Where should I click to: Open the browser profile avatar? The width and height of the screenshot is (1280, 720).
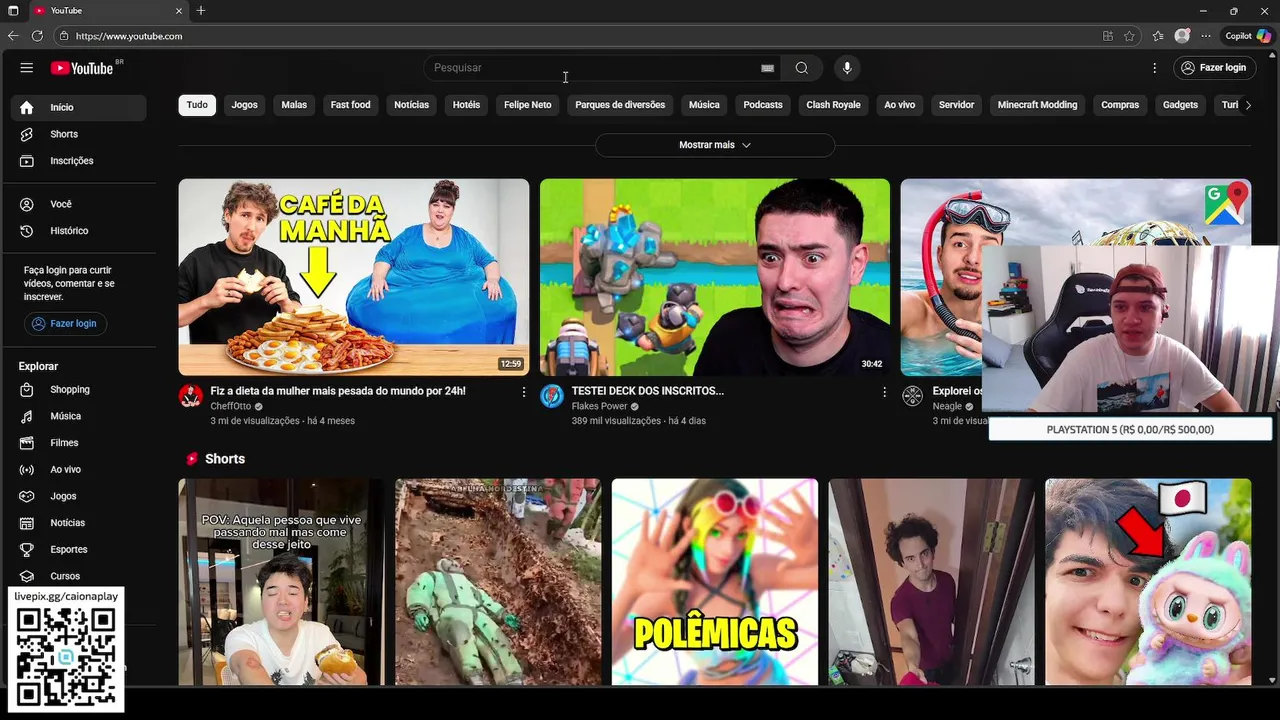point(1182,36)
